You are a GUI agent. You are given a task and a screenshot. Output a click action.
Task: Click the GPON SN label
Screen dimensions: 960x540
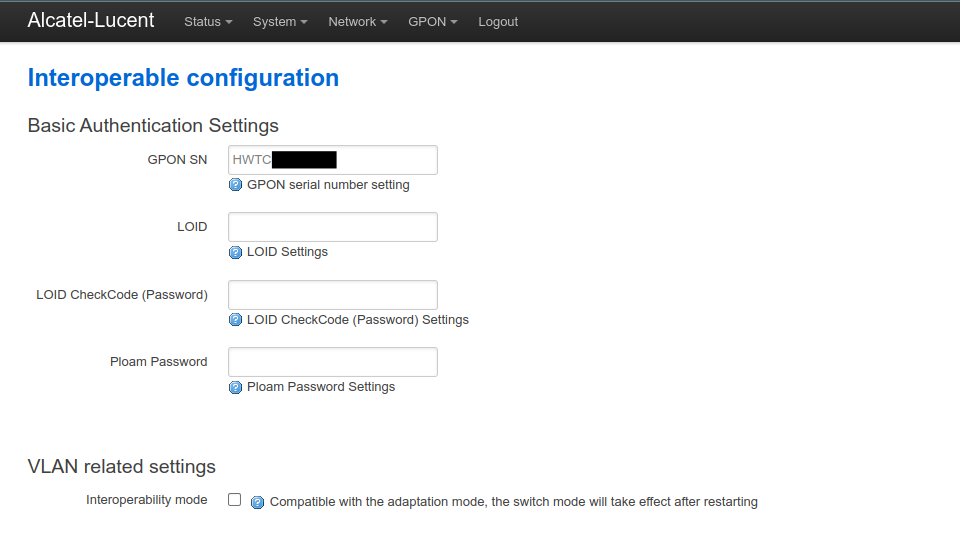[177, 160]
